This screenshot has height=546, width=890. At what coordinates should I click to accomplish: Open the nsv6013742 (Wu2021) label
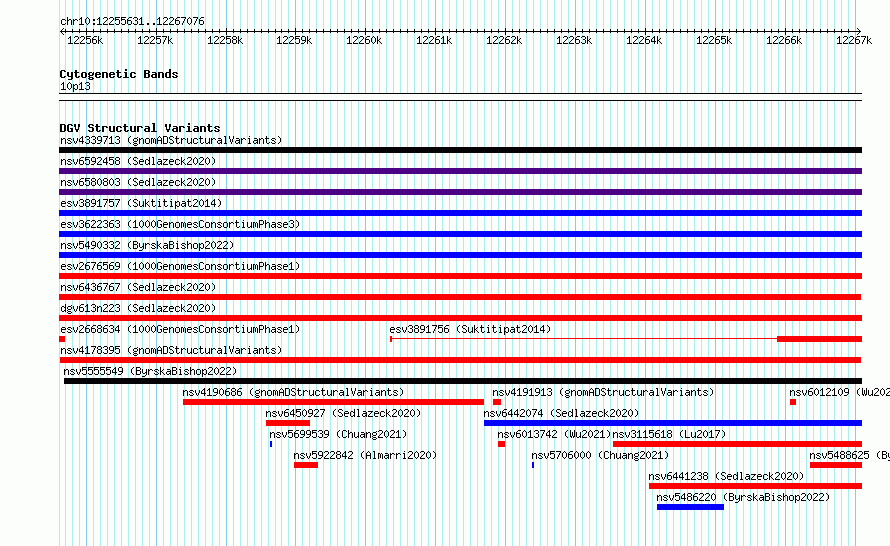click(554, 434)
